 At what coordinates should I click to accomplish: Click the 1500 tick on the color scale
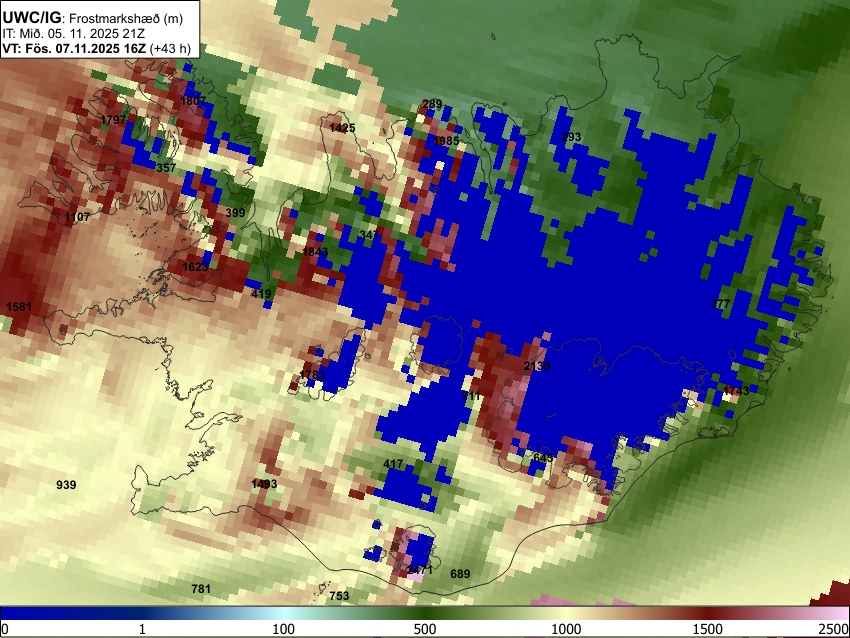coord(708,629)
